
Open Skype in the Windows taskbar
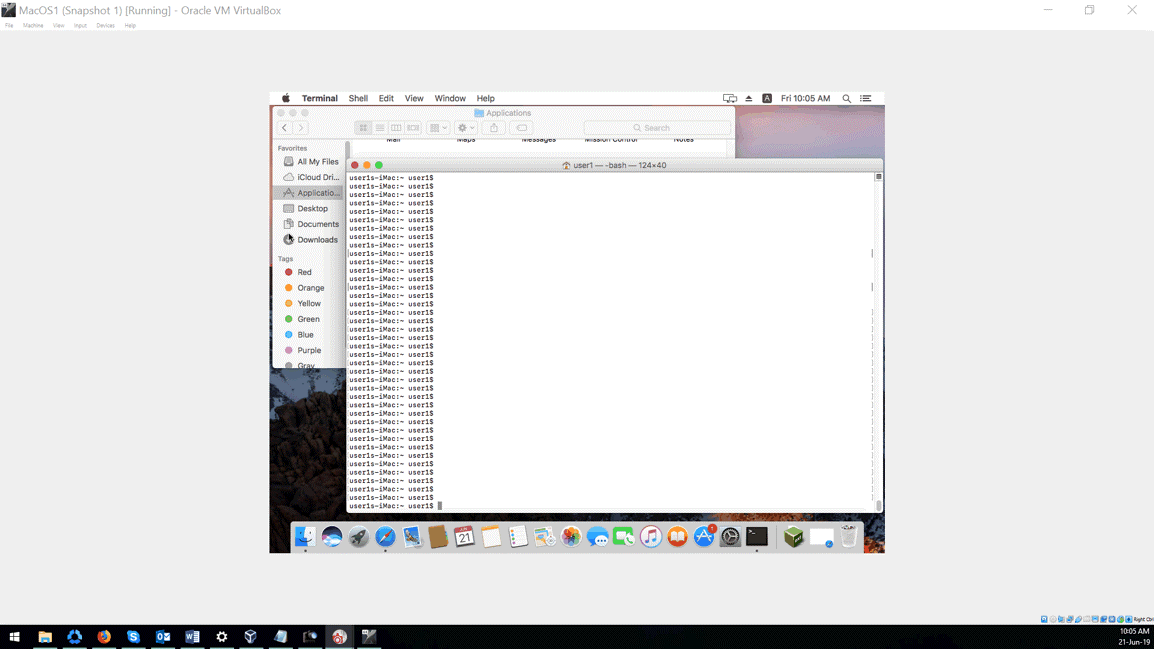(133, 636)
